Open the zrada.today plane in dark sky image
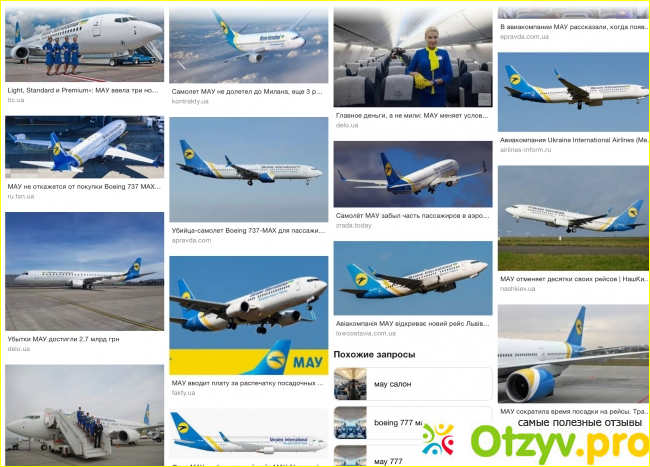 [413, 174]
